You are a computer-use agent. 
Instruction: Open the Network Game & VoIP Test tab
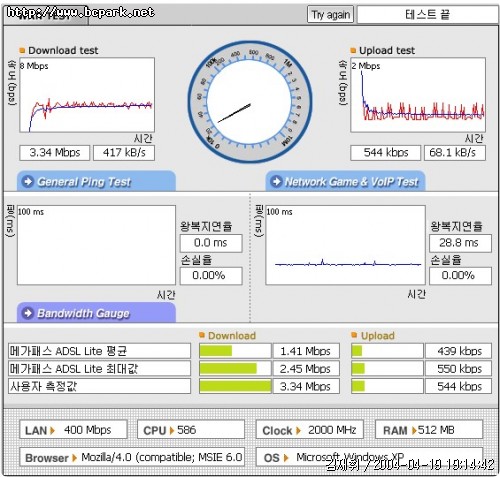[x=345, y=181]
